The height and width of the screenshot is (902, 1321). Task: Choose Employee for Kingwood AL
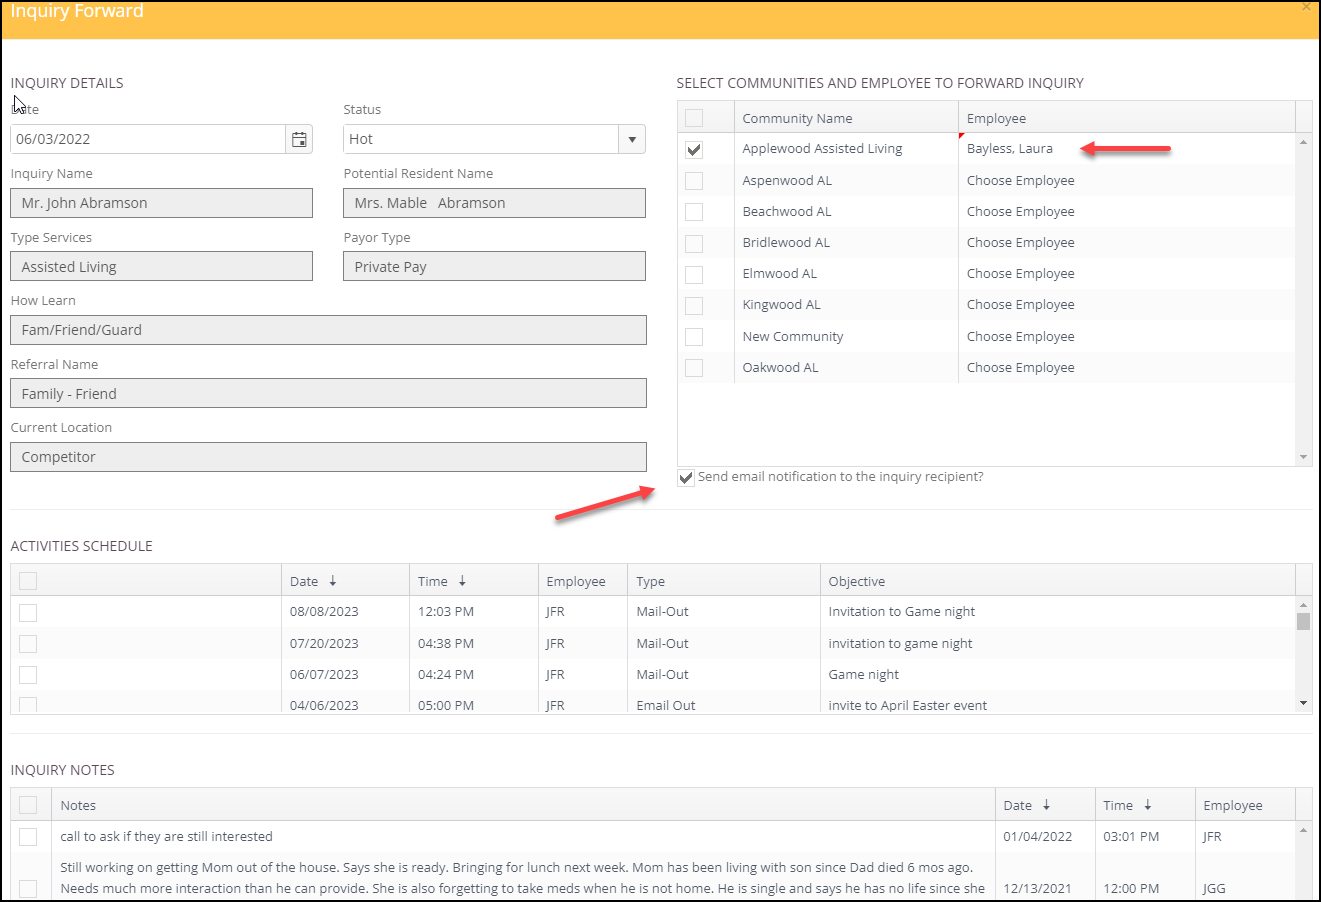pyautogui.click(x=1126, y=304)
